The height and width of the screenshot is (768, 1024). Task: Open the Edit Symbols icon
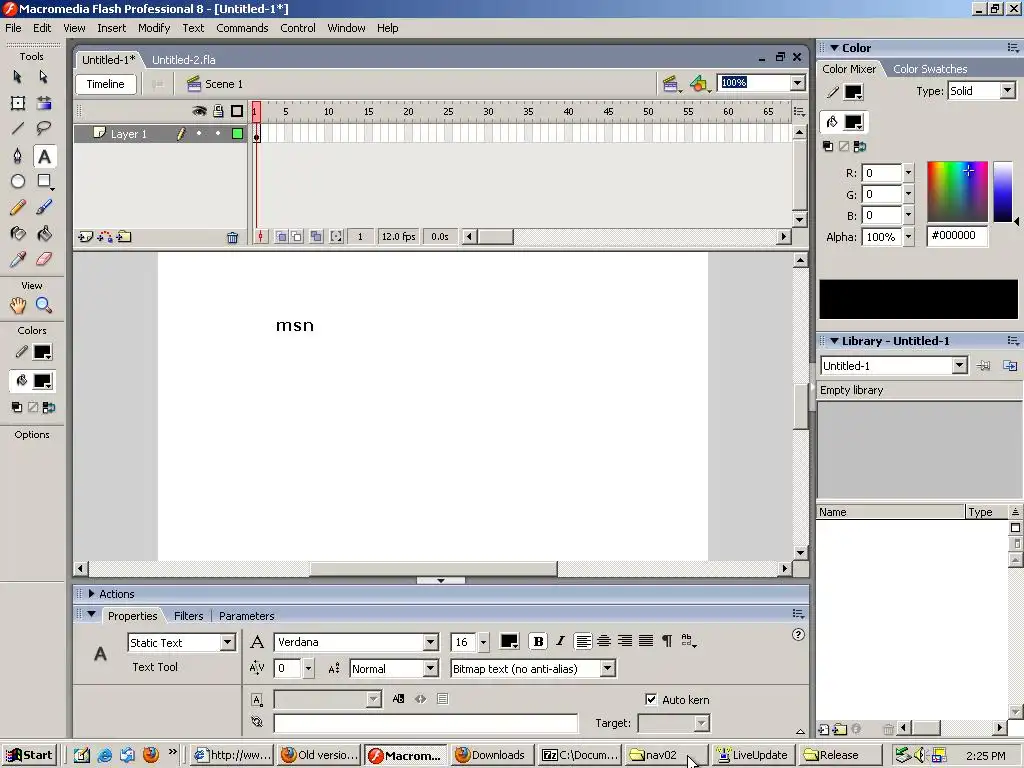click(699, 84)
